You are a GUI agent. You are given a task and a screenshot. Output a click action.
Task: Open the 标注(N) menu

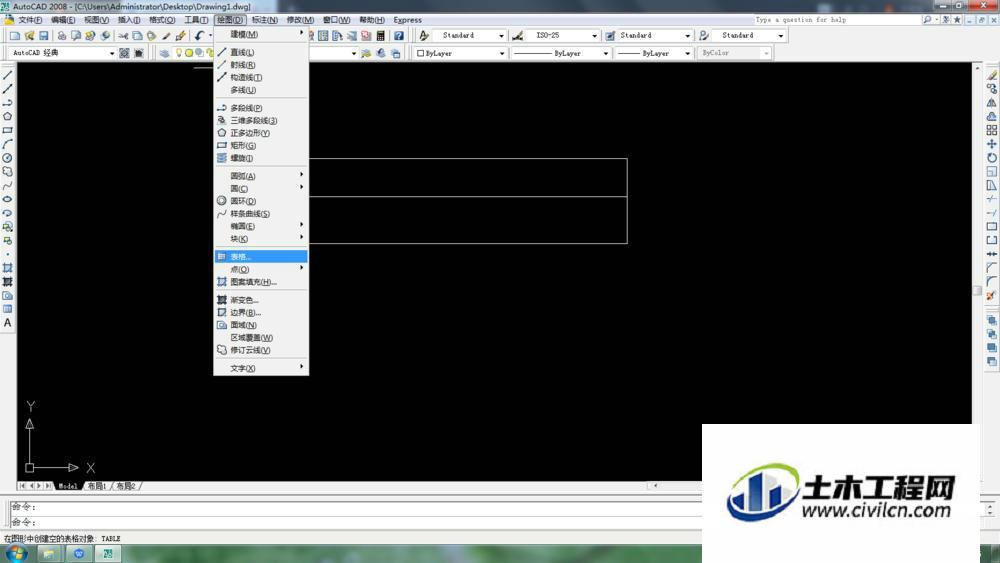[x=265, y=20]
